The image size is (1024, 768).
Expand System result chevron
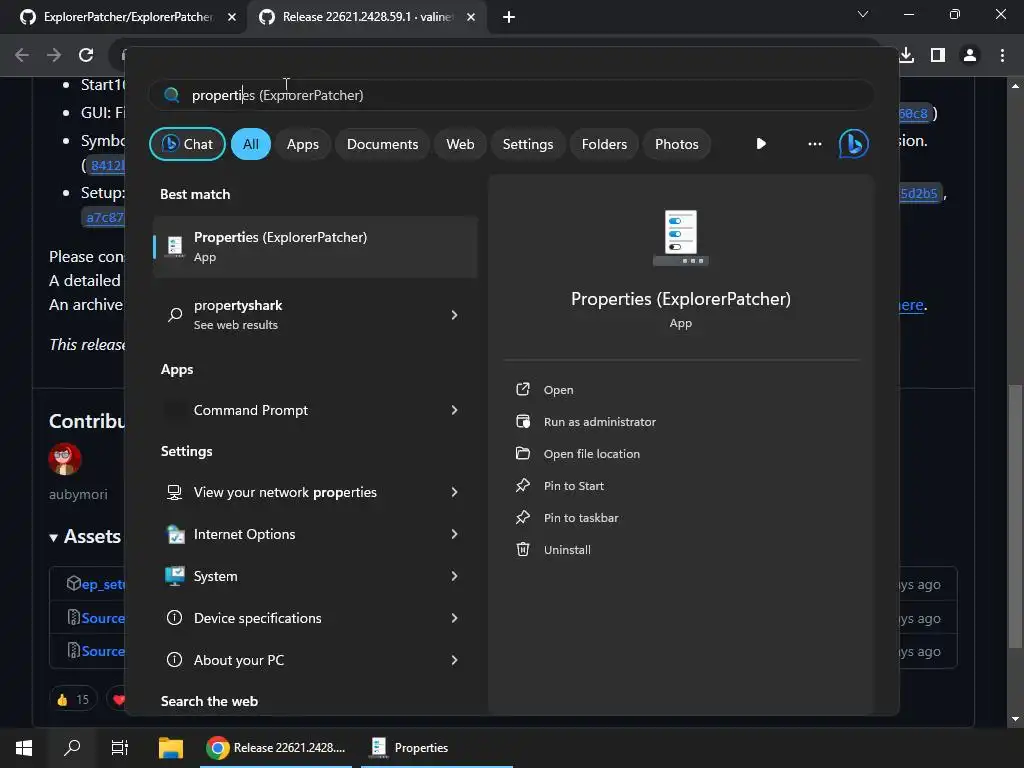point(455,576)
